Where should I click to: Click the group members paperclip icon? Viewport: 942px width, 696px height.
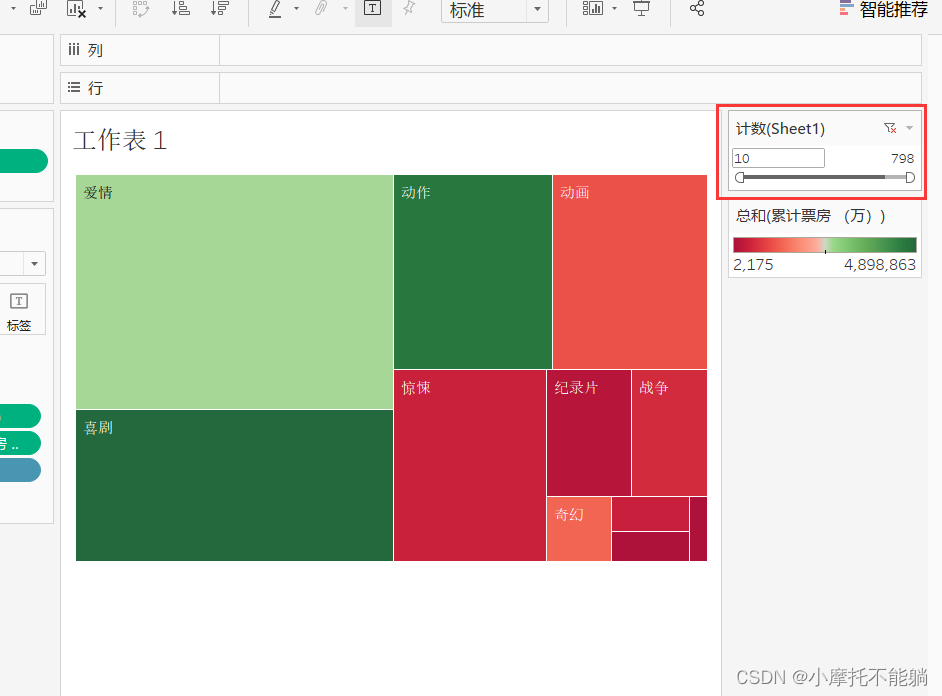pyautogui.click(x=321, y=8)
